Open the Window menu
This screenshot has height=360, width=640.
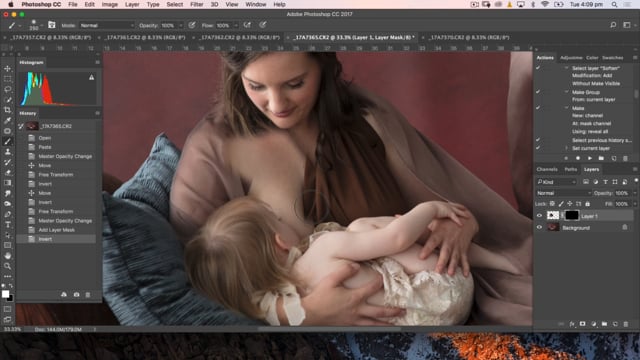256,4
